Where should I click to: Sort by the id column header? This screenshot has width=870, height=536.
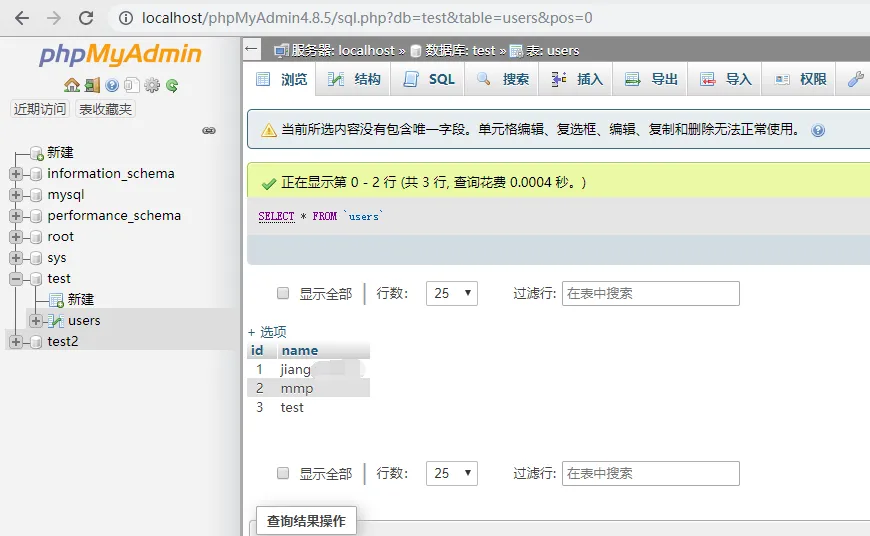point(257,351)
